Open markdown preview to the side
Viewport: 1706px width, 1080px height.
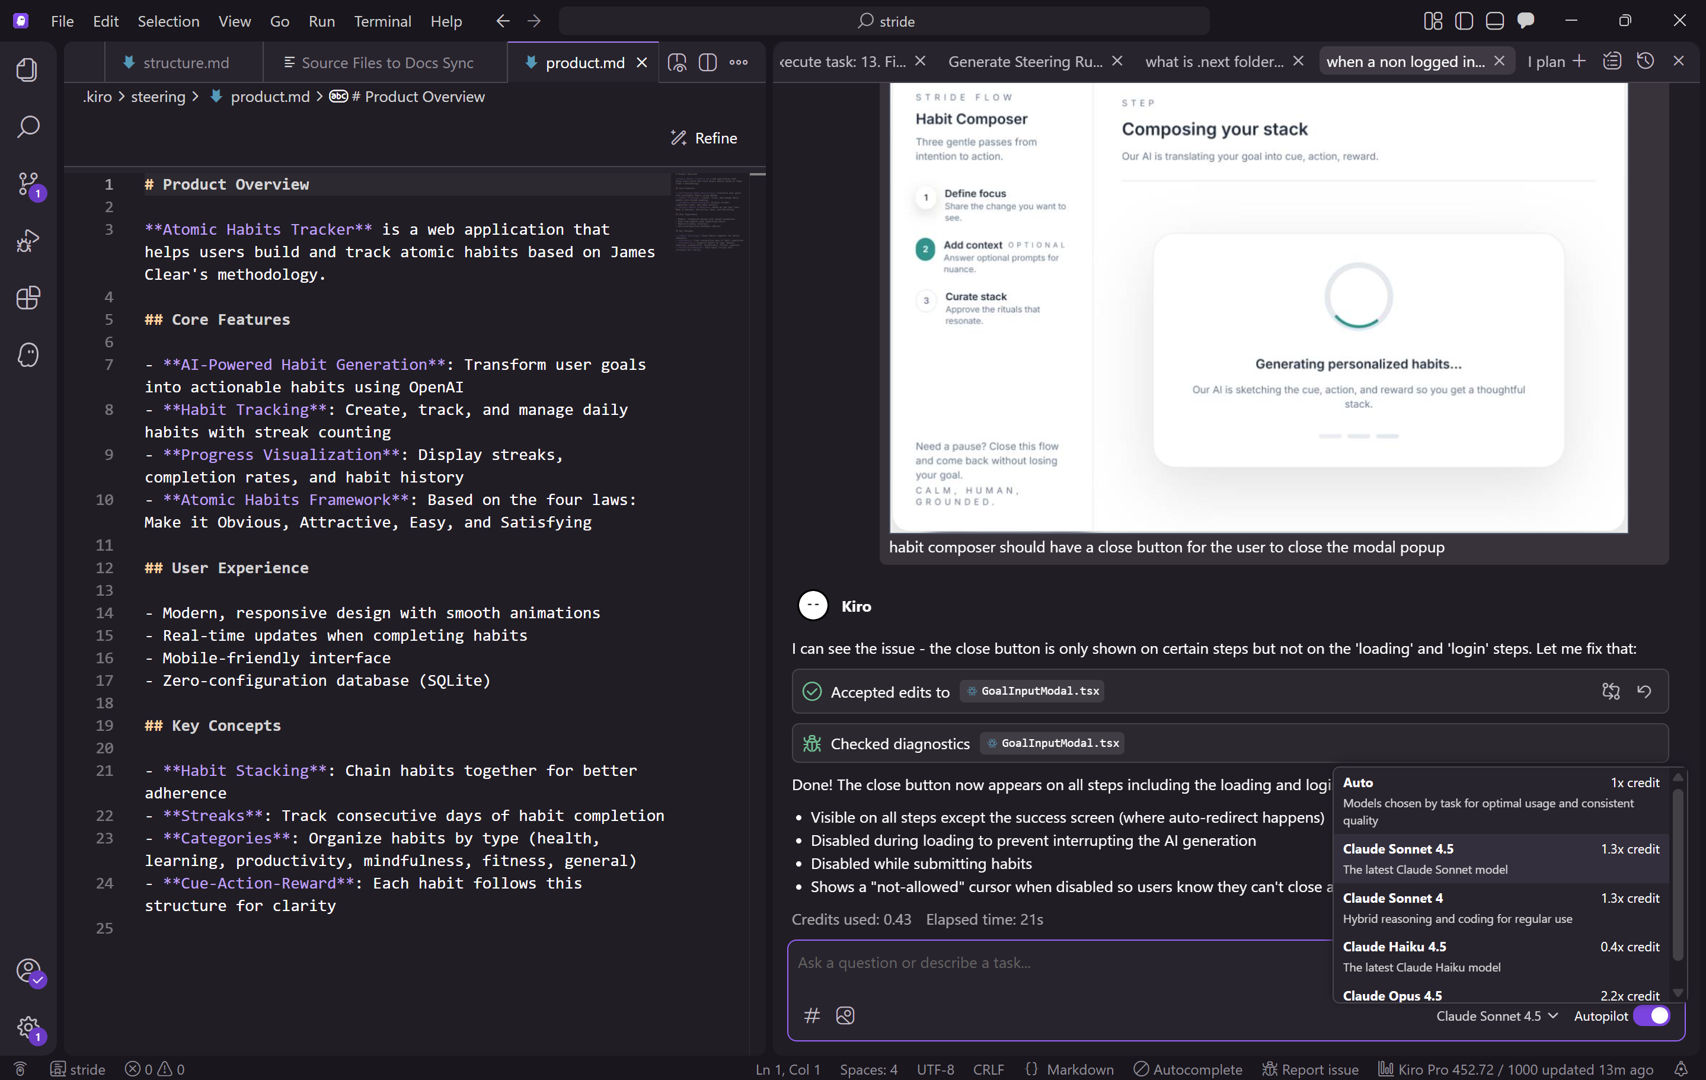pos(677,62)
